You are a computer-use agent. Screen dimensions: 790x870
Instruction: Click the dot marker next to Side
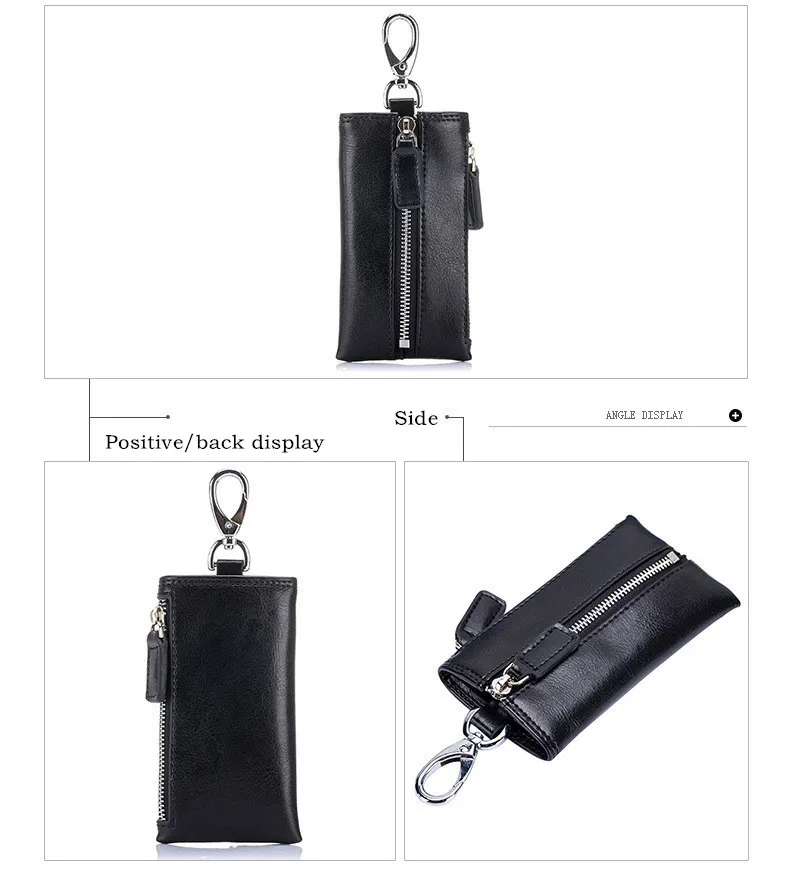coord(447,417)
